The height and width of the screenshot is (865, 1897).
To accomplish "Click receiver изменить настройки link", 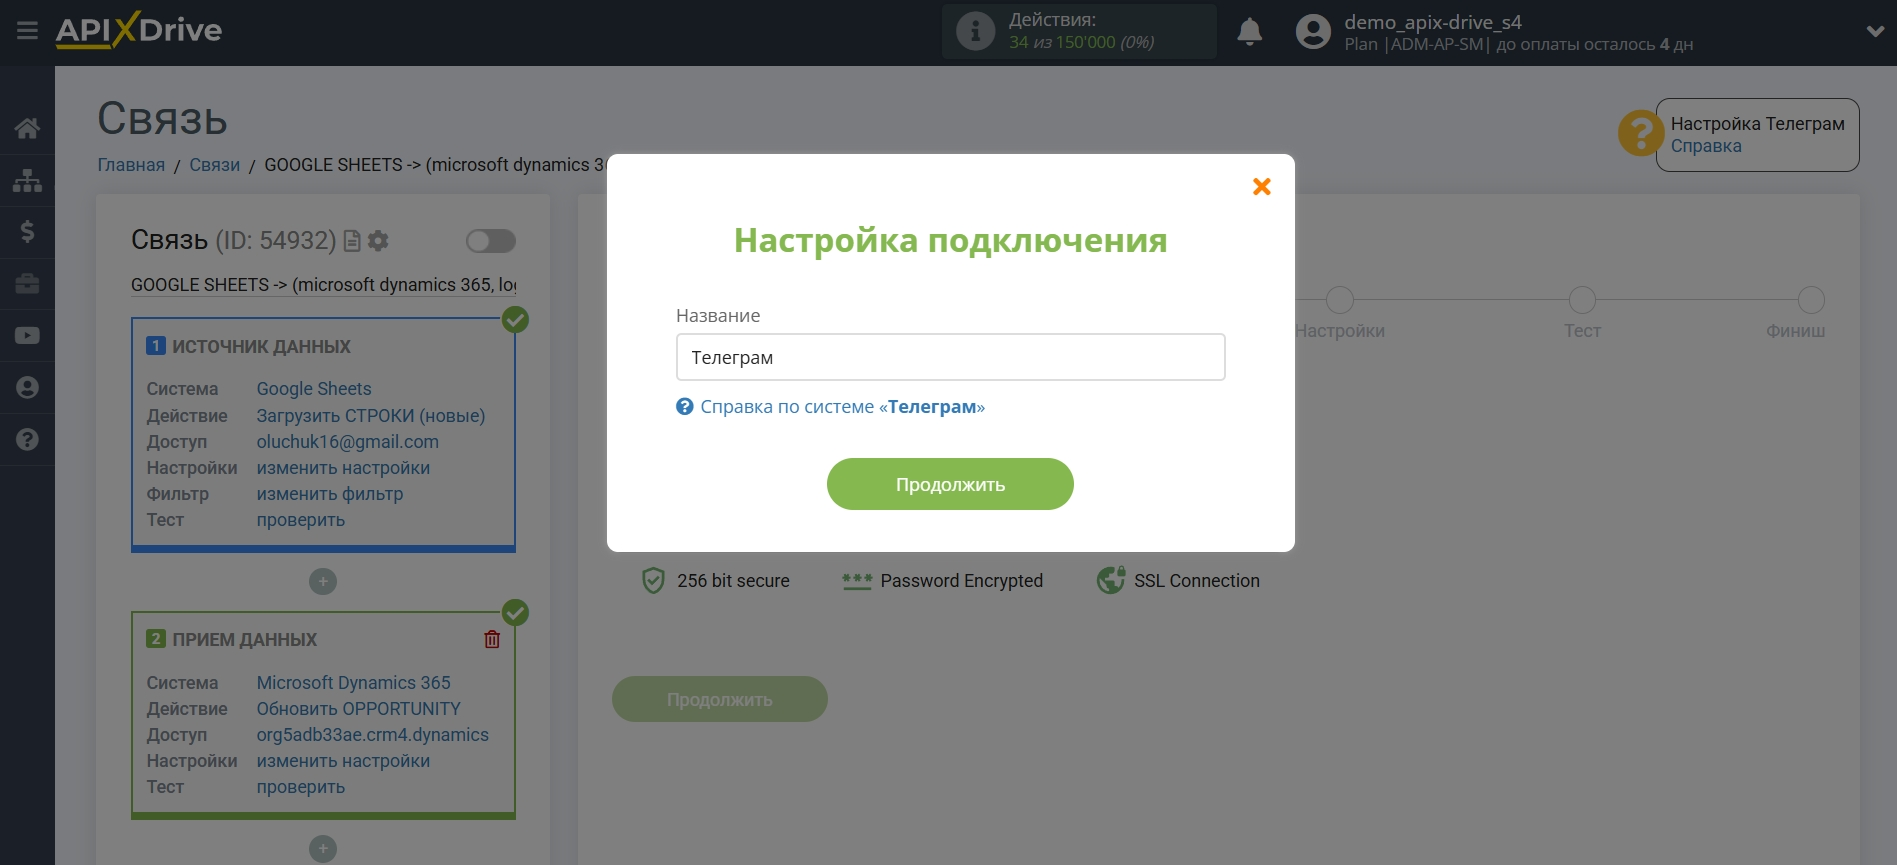I will (343, 760).
